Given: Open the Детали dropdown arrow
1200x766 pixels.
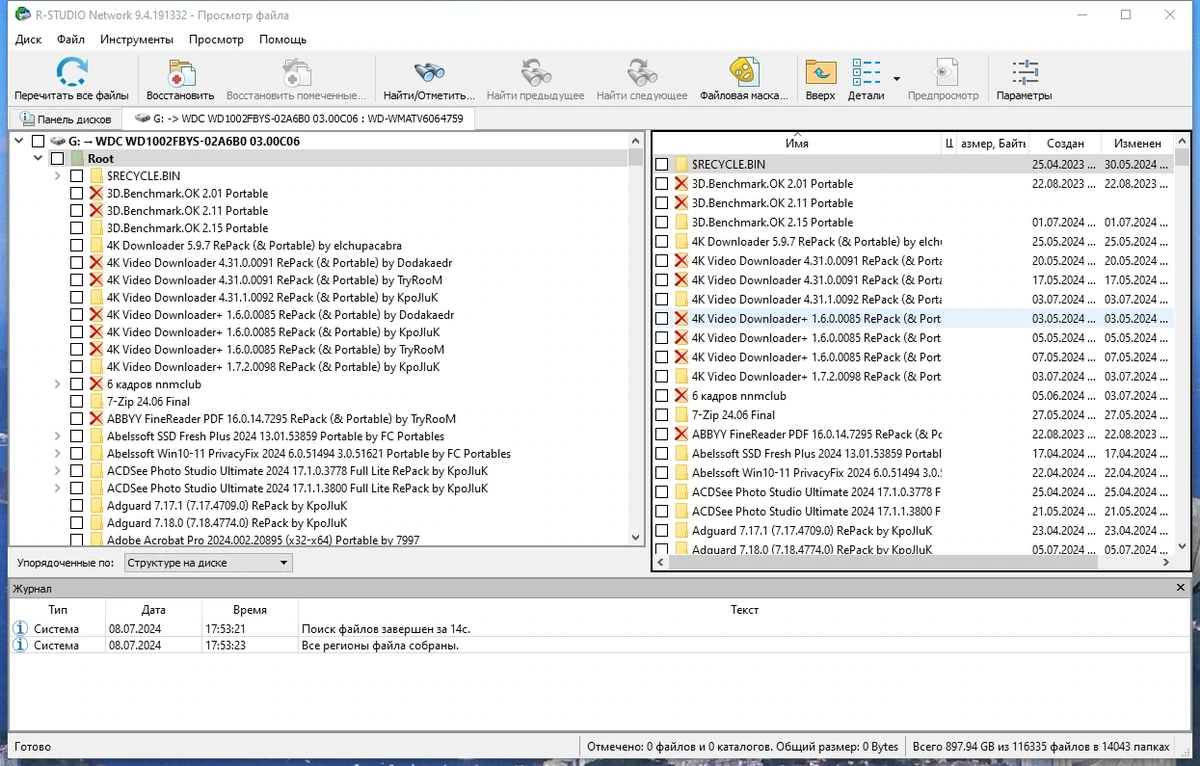Looking at the screenshot, I should coord(896,79).
